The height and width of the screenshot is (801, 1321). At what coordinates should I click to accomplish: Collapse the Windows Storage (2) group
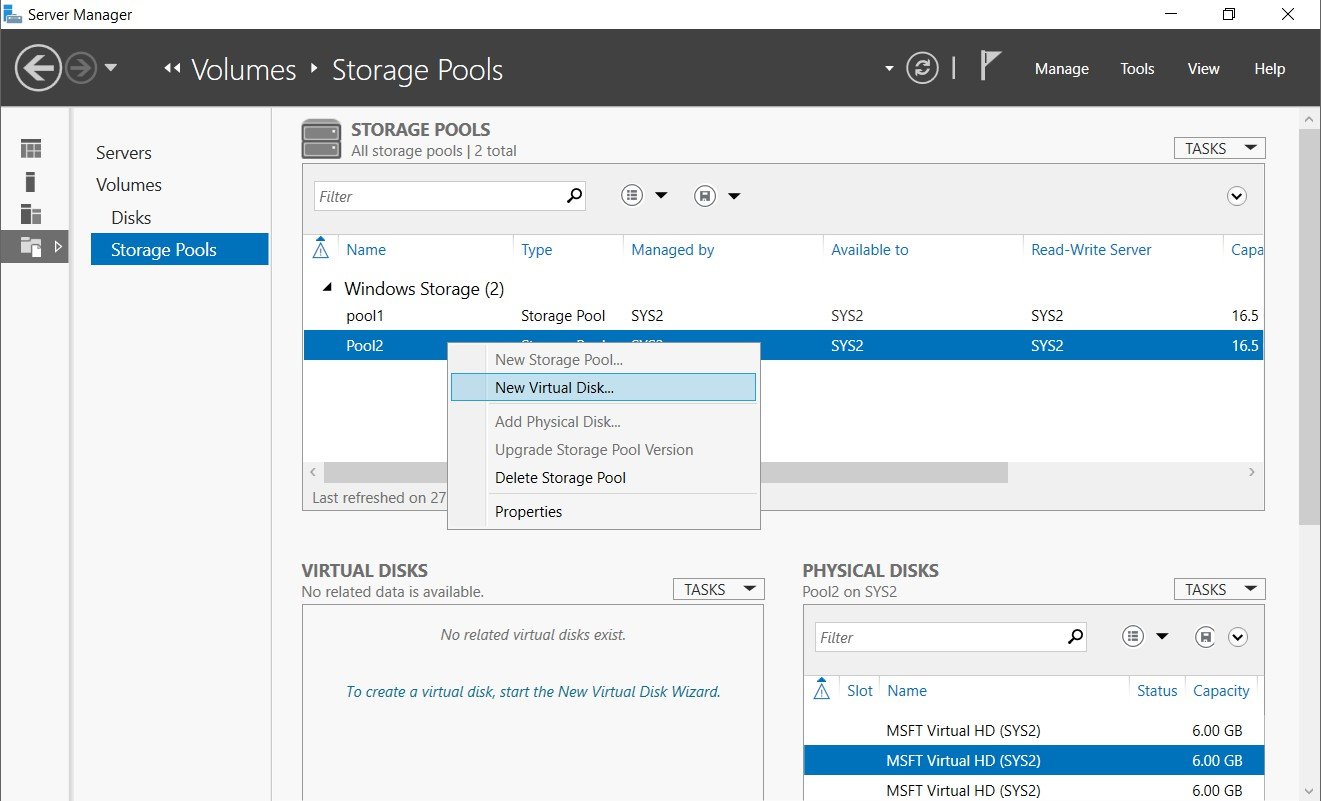pyautogui.click(x=328, y=288)
